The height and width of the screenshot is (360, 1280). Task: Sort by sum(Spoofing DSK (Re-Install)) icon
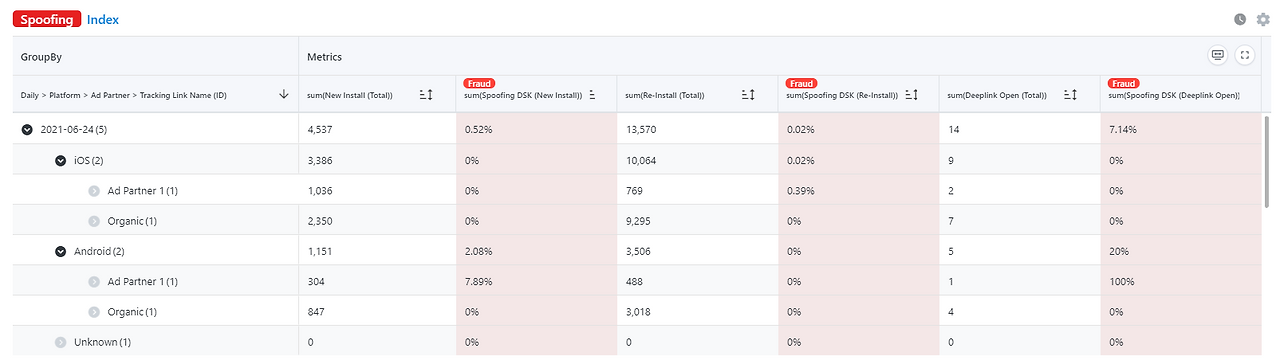912,95
